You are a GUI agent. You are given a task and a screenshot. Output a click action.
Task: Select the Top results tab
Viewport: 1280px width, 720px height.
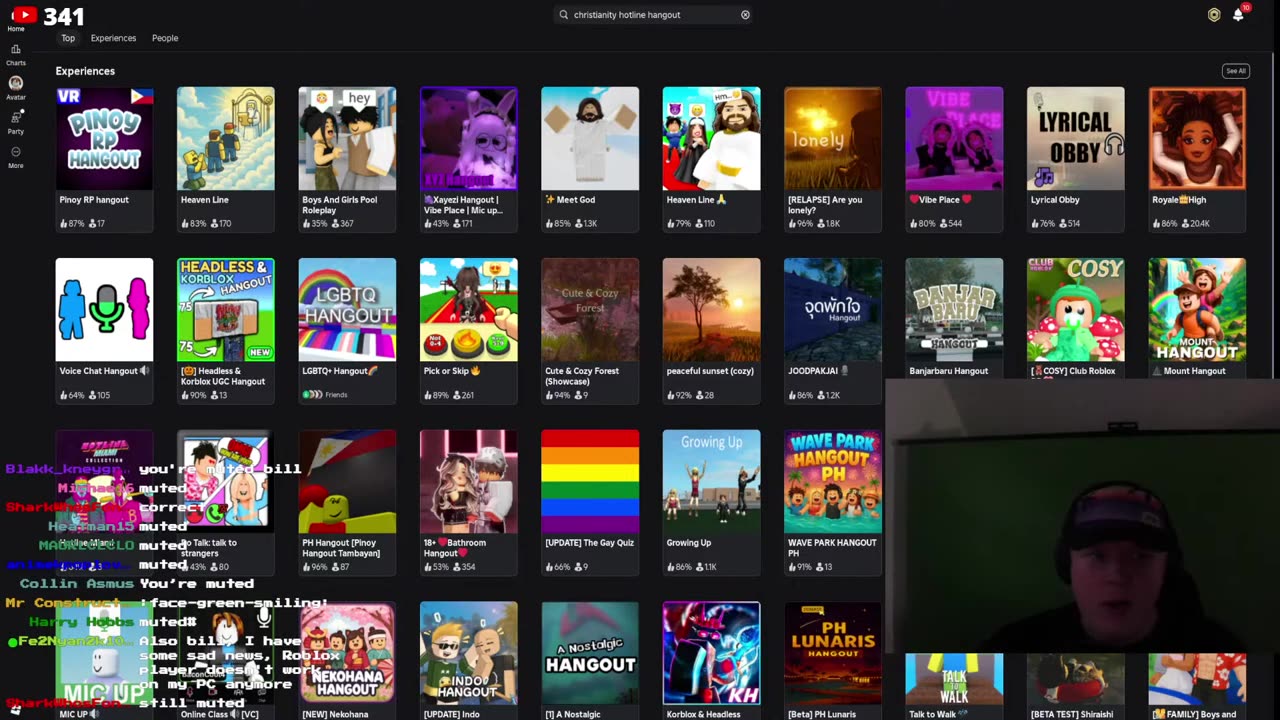click(68, 38)
